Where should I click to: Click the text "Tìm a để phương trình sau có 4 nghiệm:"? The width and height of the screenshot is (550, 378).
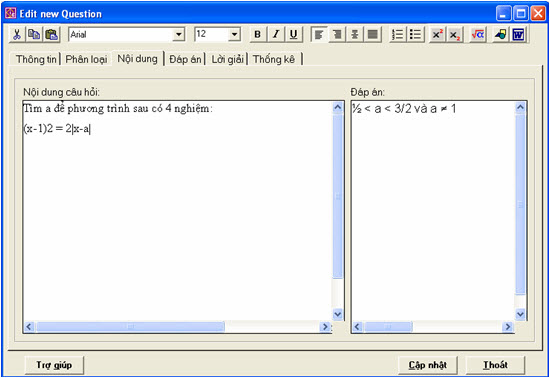tap(118, 108)
